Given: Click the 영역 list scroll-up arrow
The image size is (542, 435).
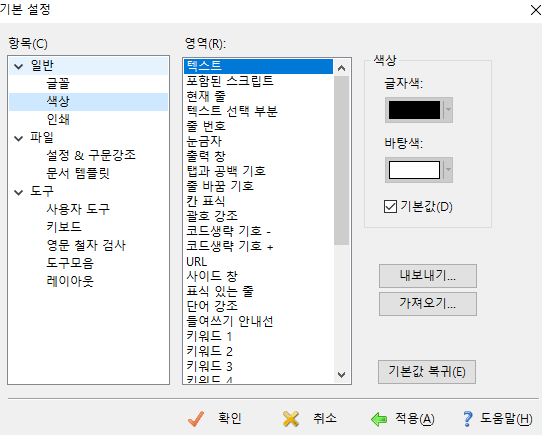Looking at the screenshot, I should [x=342, y=68].
